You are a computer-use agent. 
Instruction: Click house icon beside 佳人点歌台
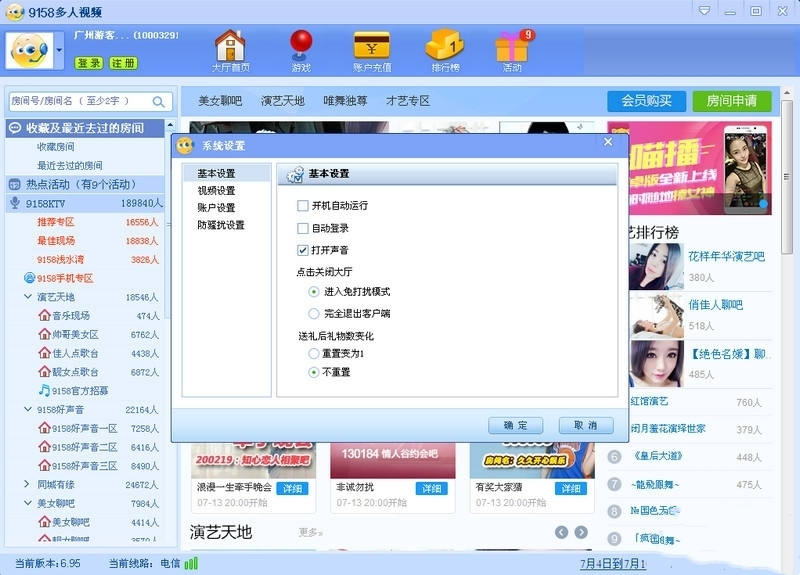coord(44,353)
